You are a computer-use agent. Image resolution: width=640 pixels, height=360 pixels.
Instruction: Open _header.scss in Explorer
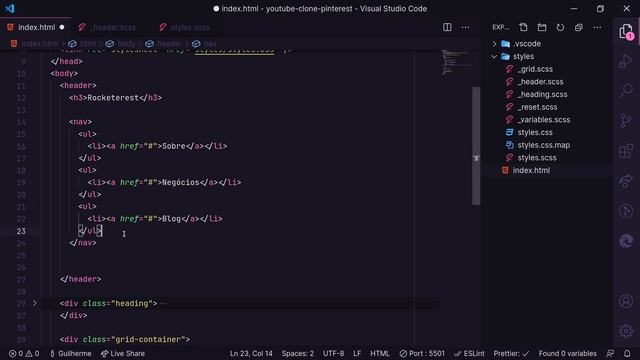tap(540, 82)
